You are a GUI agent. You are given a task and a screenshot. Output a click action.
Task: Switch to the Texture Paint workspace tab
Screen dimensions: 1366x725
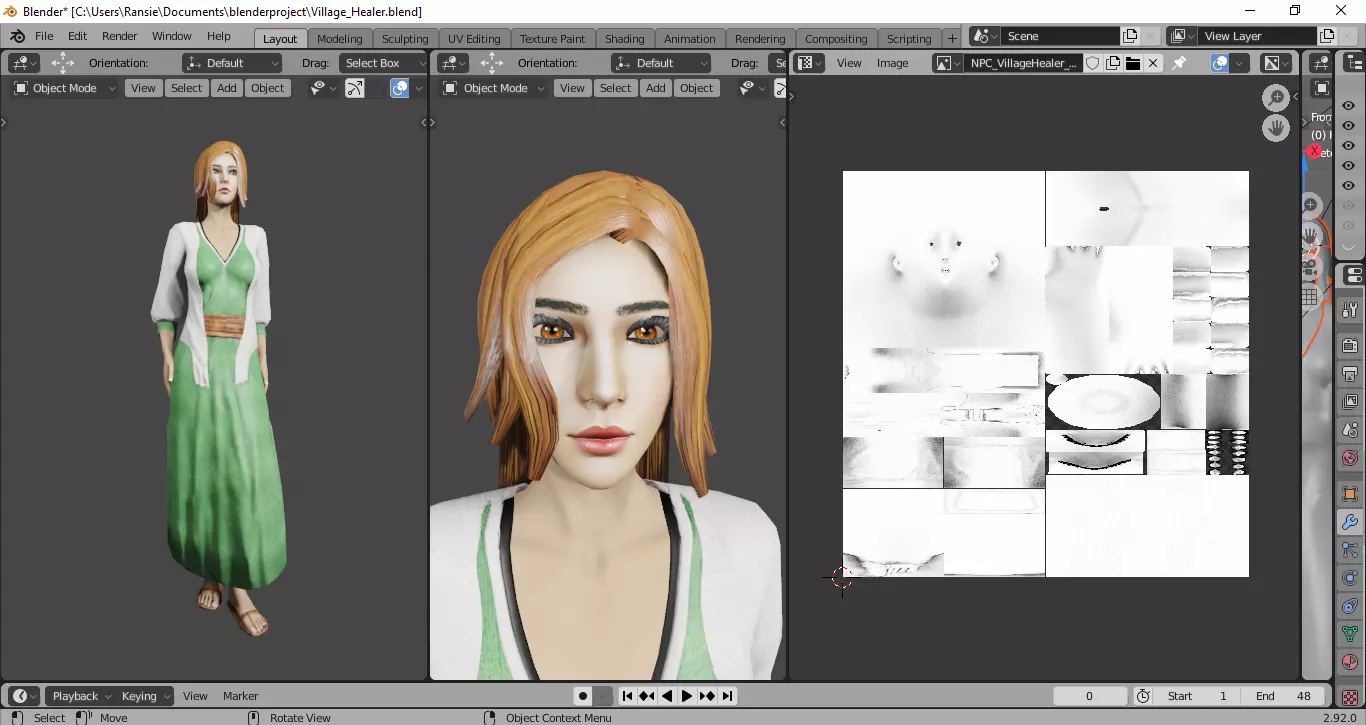[x=552, y=39]
